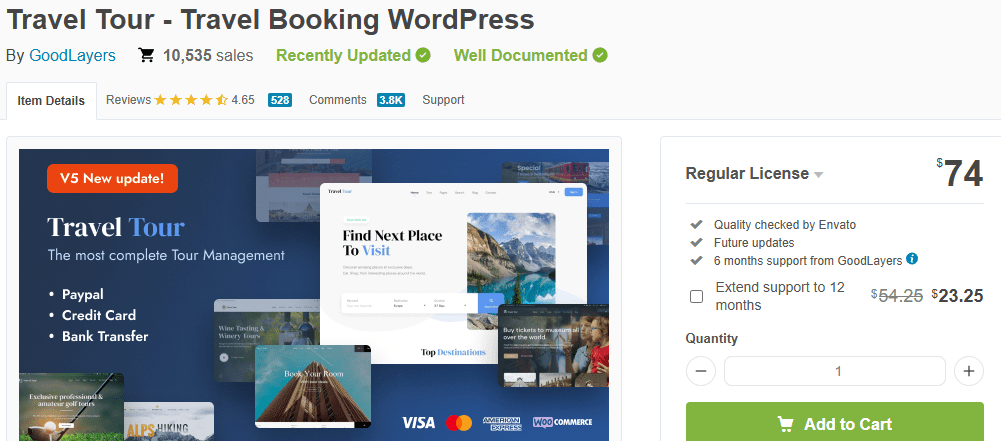This screenshot has height=441, width=1001.
Task: Click the Recently Updated label
Action: coord(343,56)
